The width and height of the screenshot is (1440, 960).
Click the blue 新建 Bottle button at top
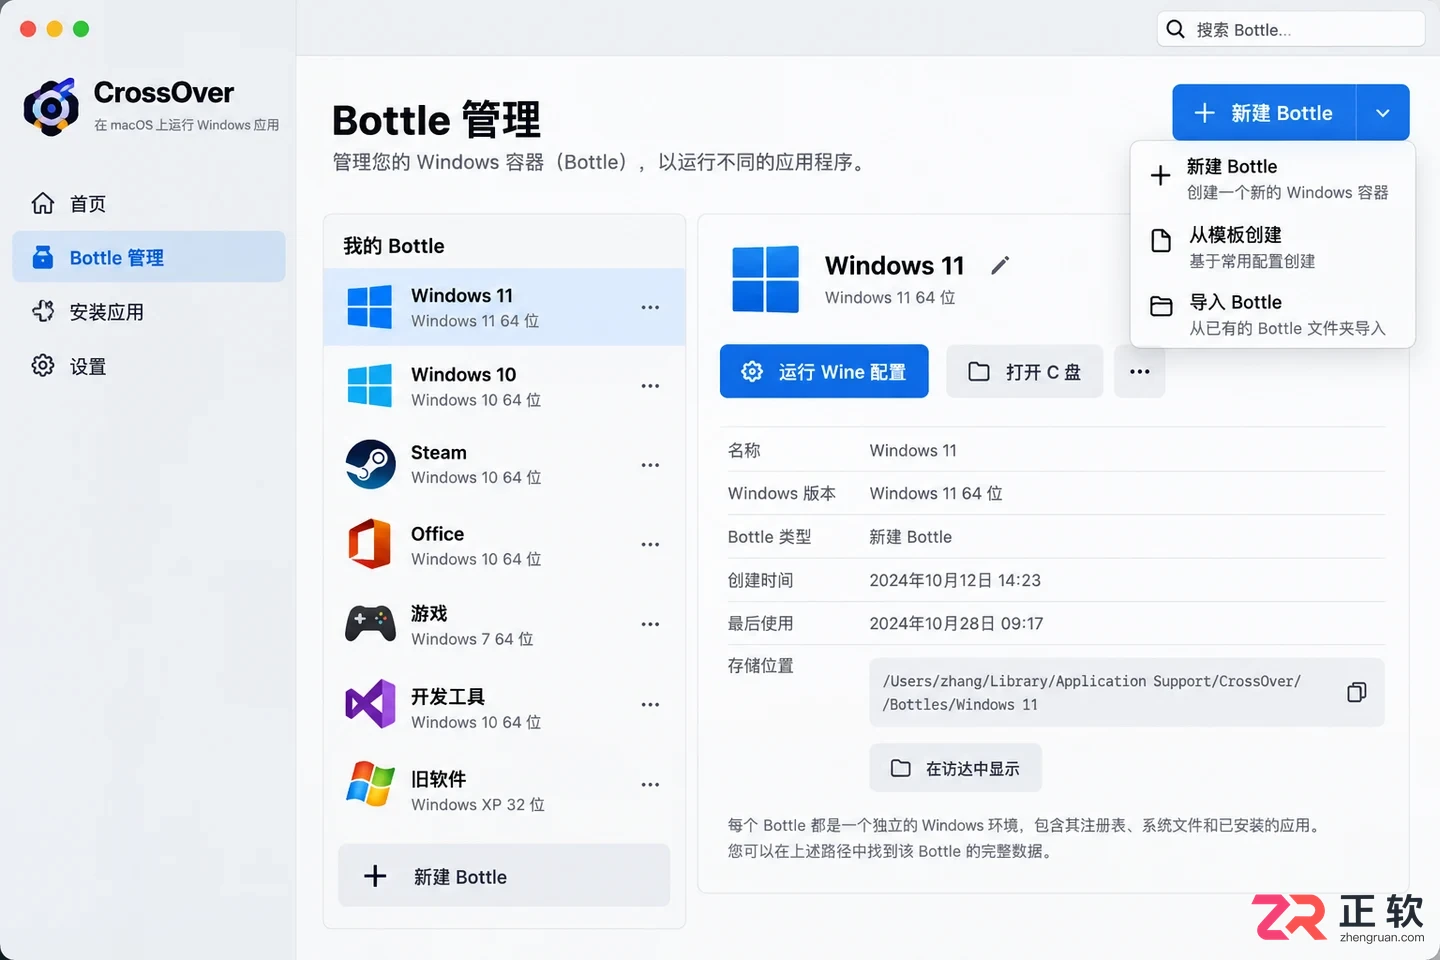click(1264, 113)
